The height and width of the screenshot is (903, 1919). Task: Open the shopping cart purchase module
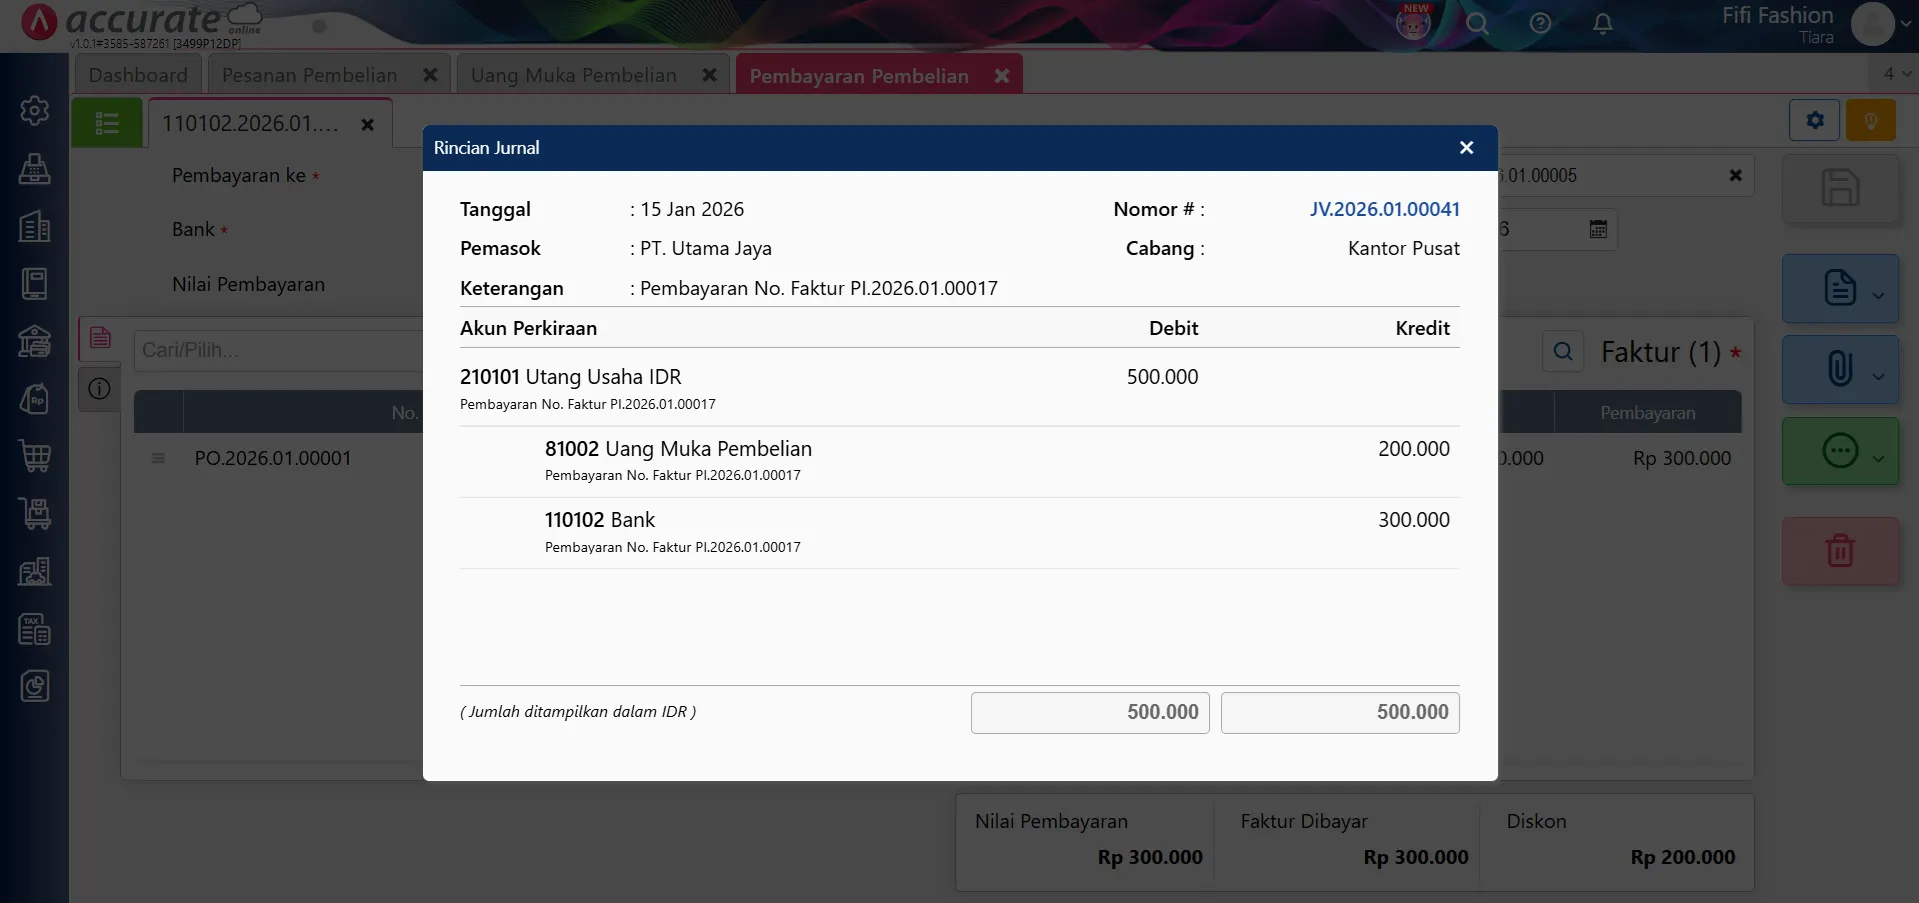click(35, 456)
